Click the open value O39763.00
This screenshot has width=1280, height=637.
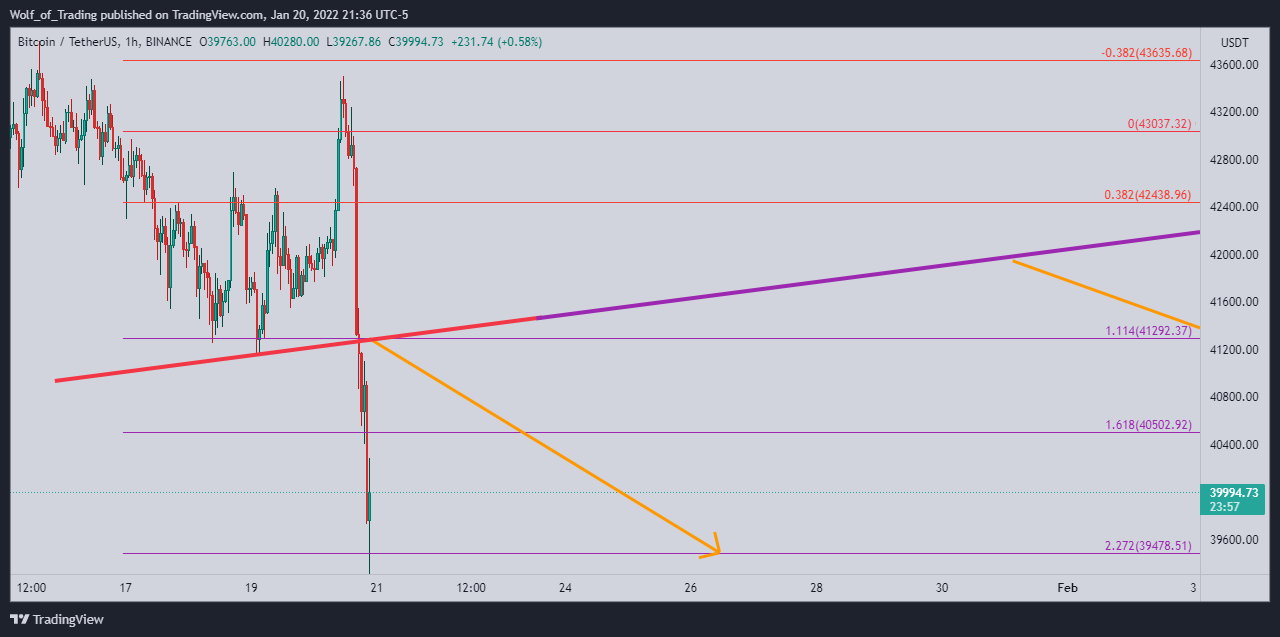tap(228, 42)
